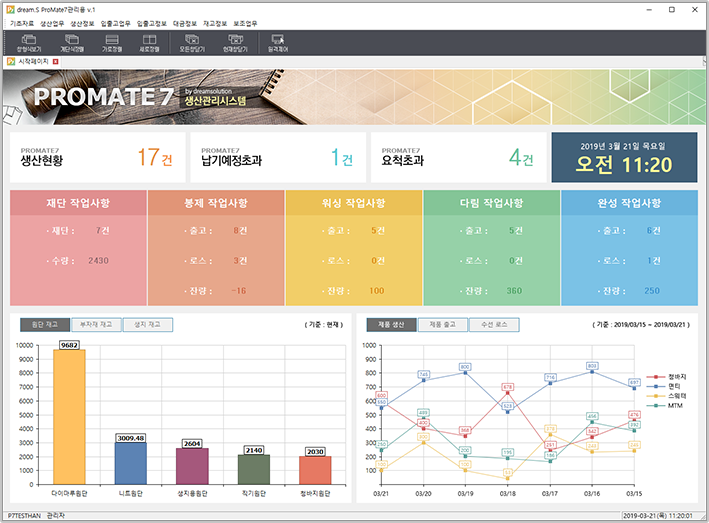The height and width of the screenshot is (523, 709).
Task: Select the 생지 재고 chart tab
Action: 147,325
